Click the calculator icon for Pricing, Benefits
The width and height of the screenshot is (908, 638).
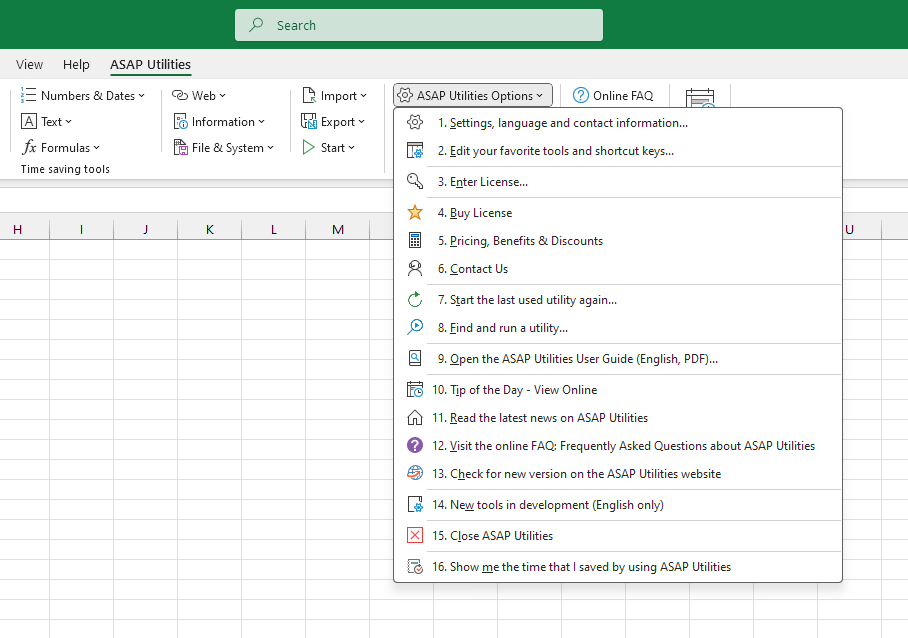(415, 240)
